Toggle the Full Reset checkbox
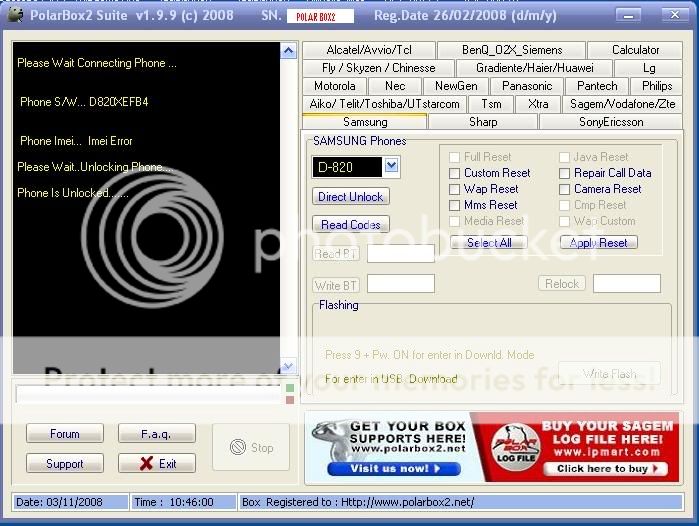 (454, 157)
